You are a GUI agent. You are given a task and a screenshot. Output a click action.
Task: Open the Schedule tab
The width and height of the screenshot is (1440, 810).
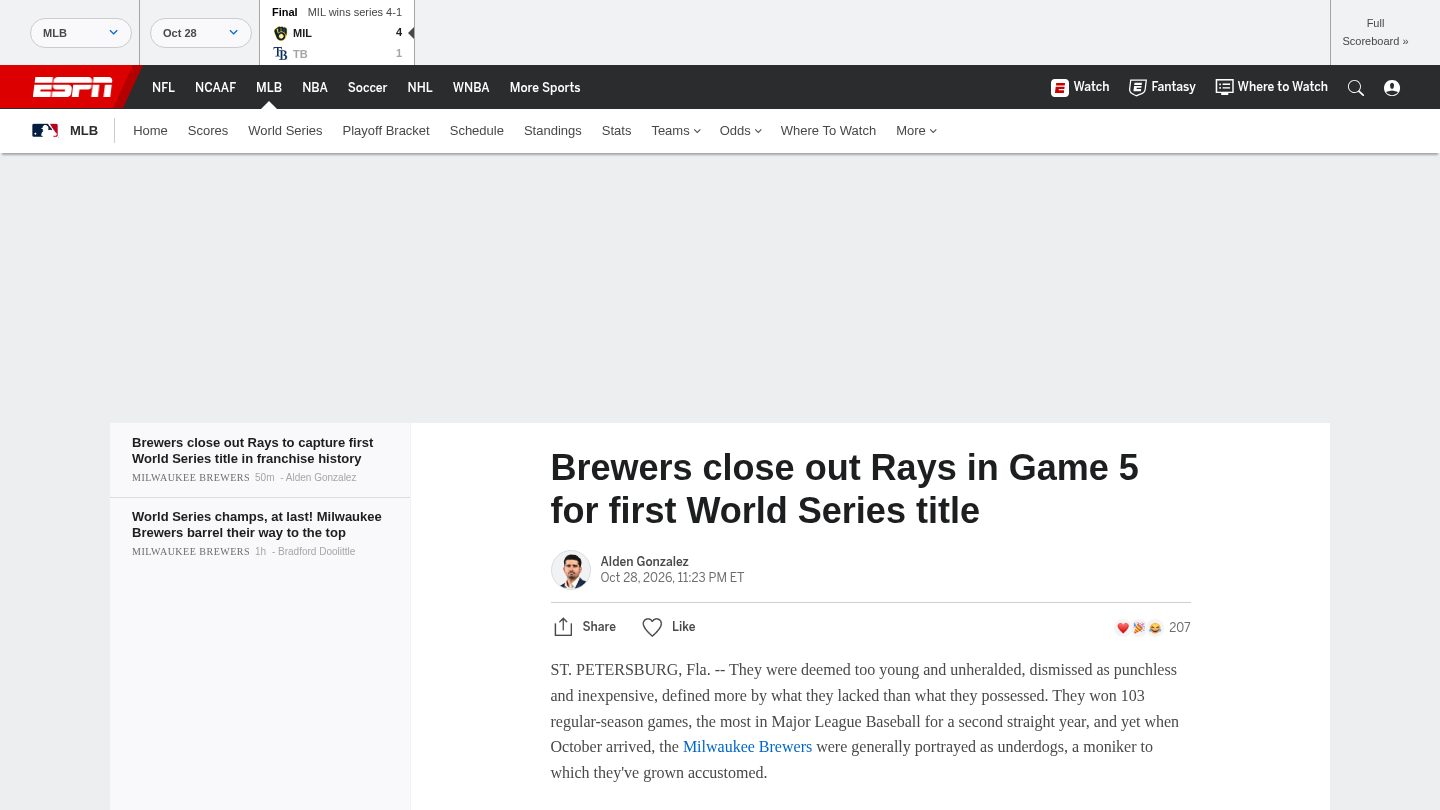pyautogui.click(x=477, y=131)
